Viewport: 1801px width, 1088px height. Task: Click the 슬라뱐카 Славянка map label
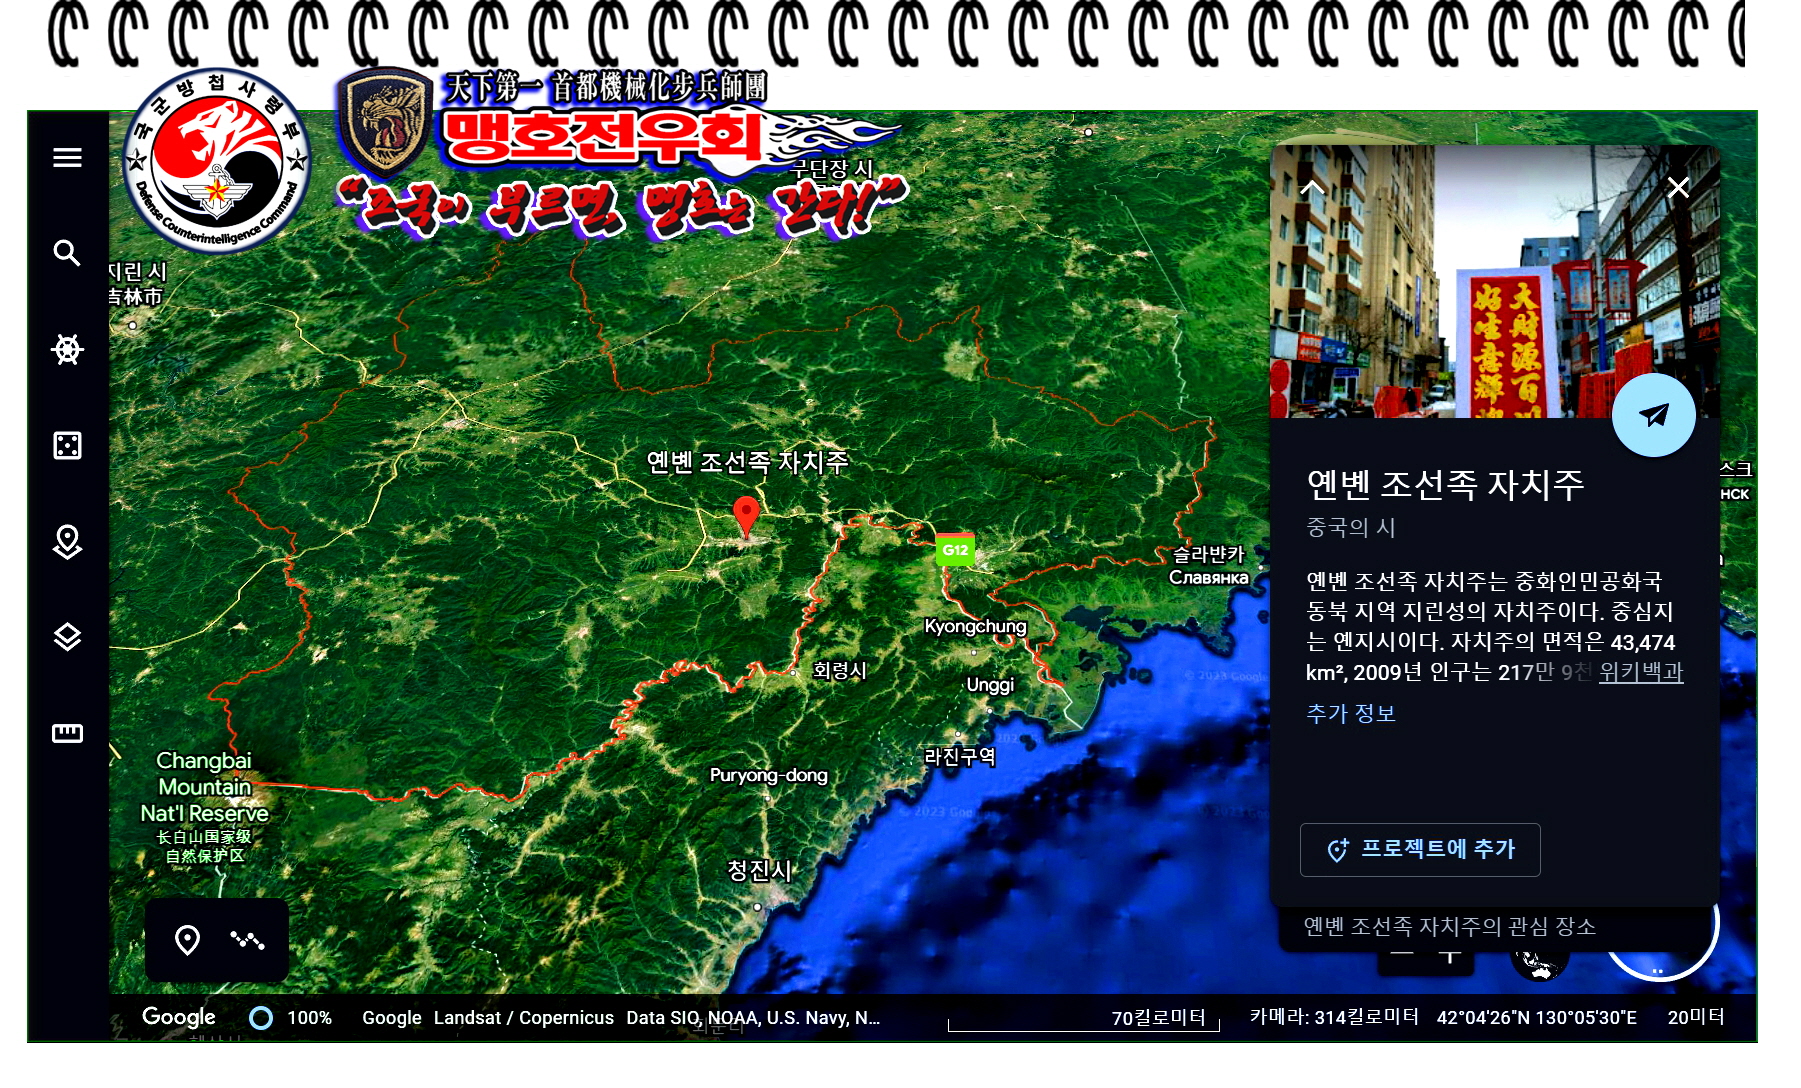pos(1209,565)
